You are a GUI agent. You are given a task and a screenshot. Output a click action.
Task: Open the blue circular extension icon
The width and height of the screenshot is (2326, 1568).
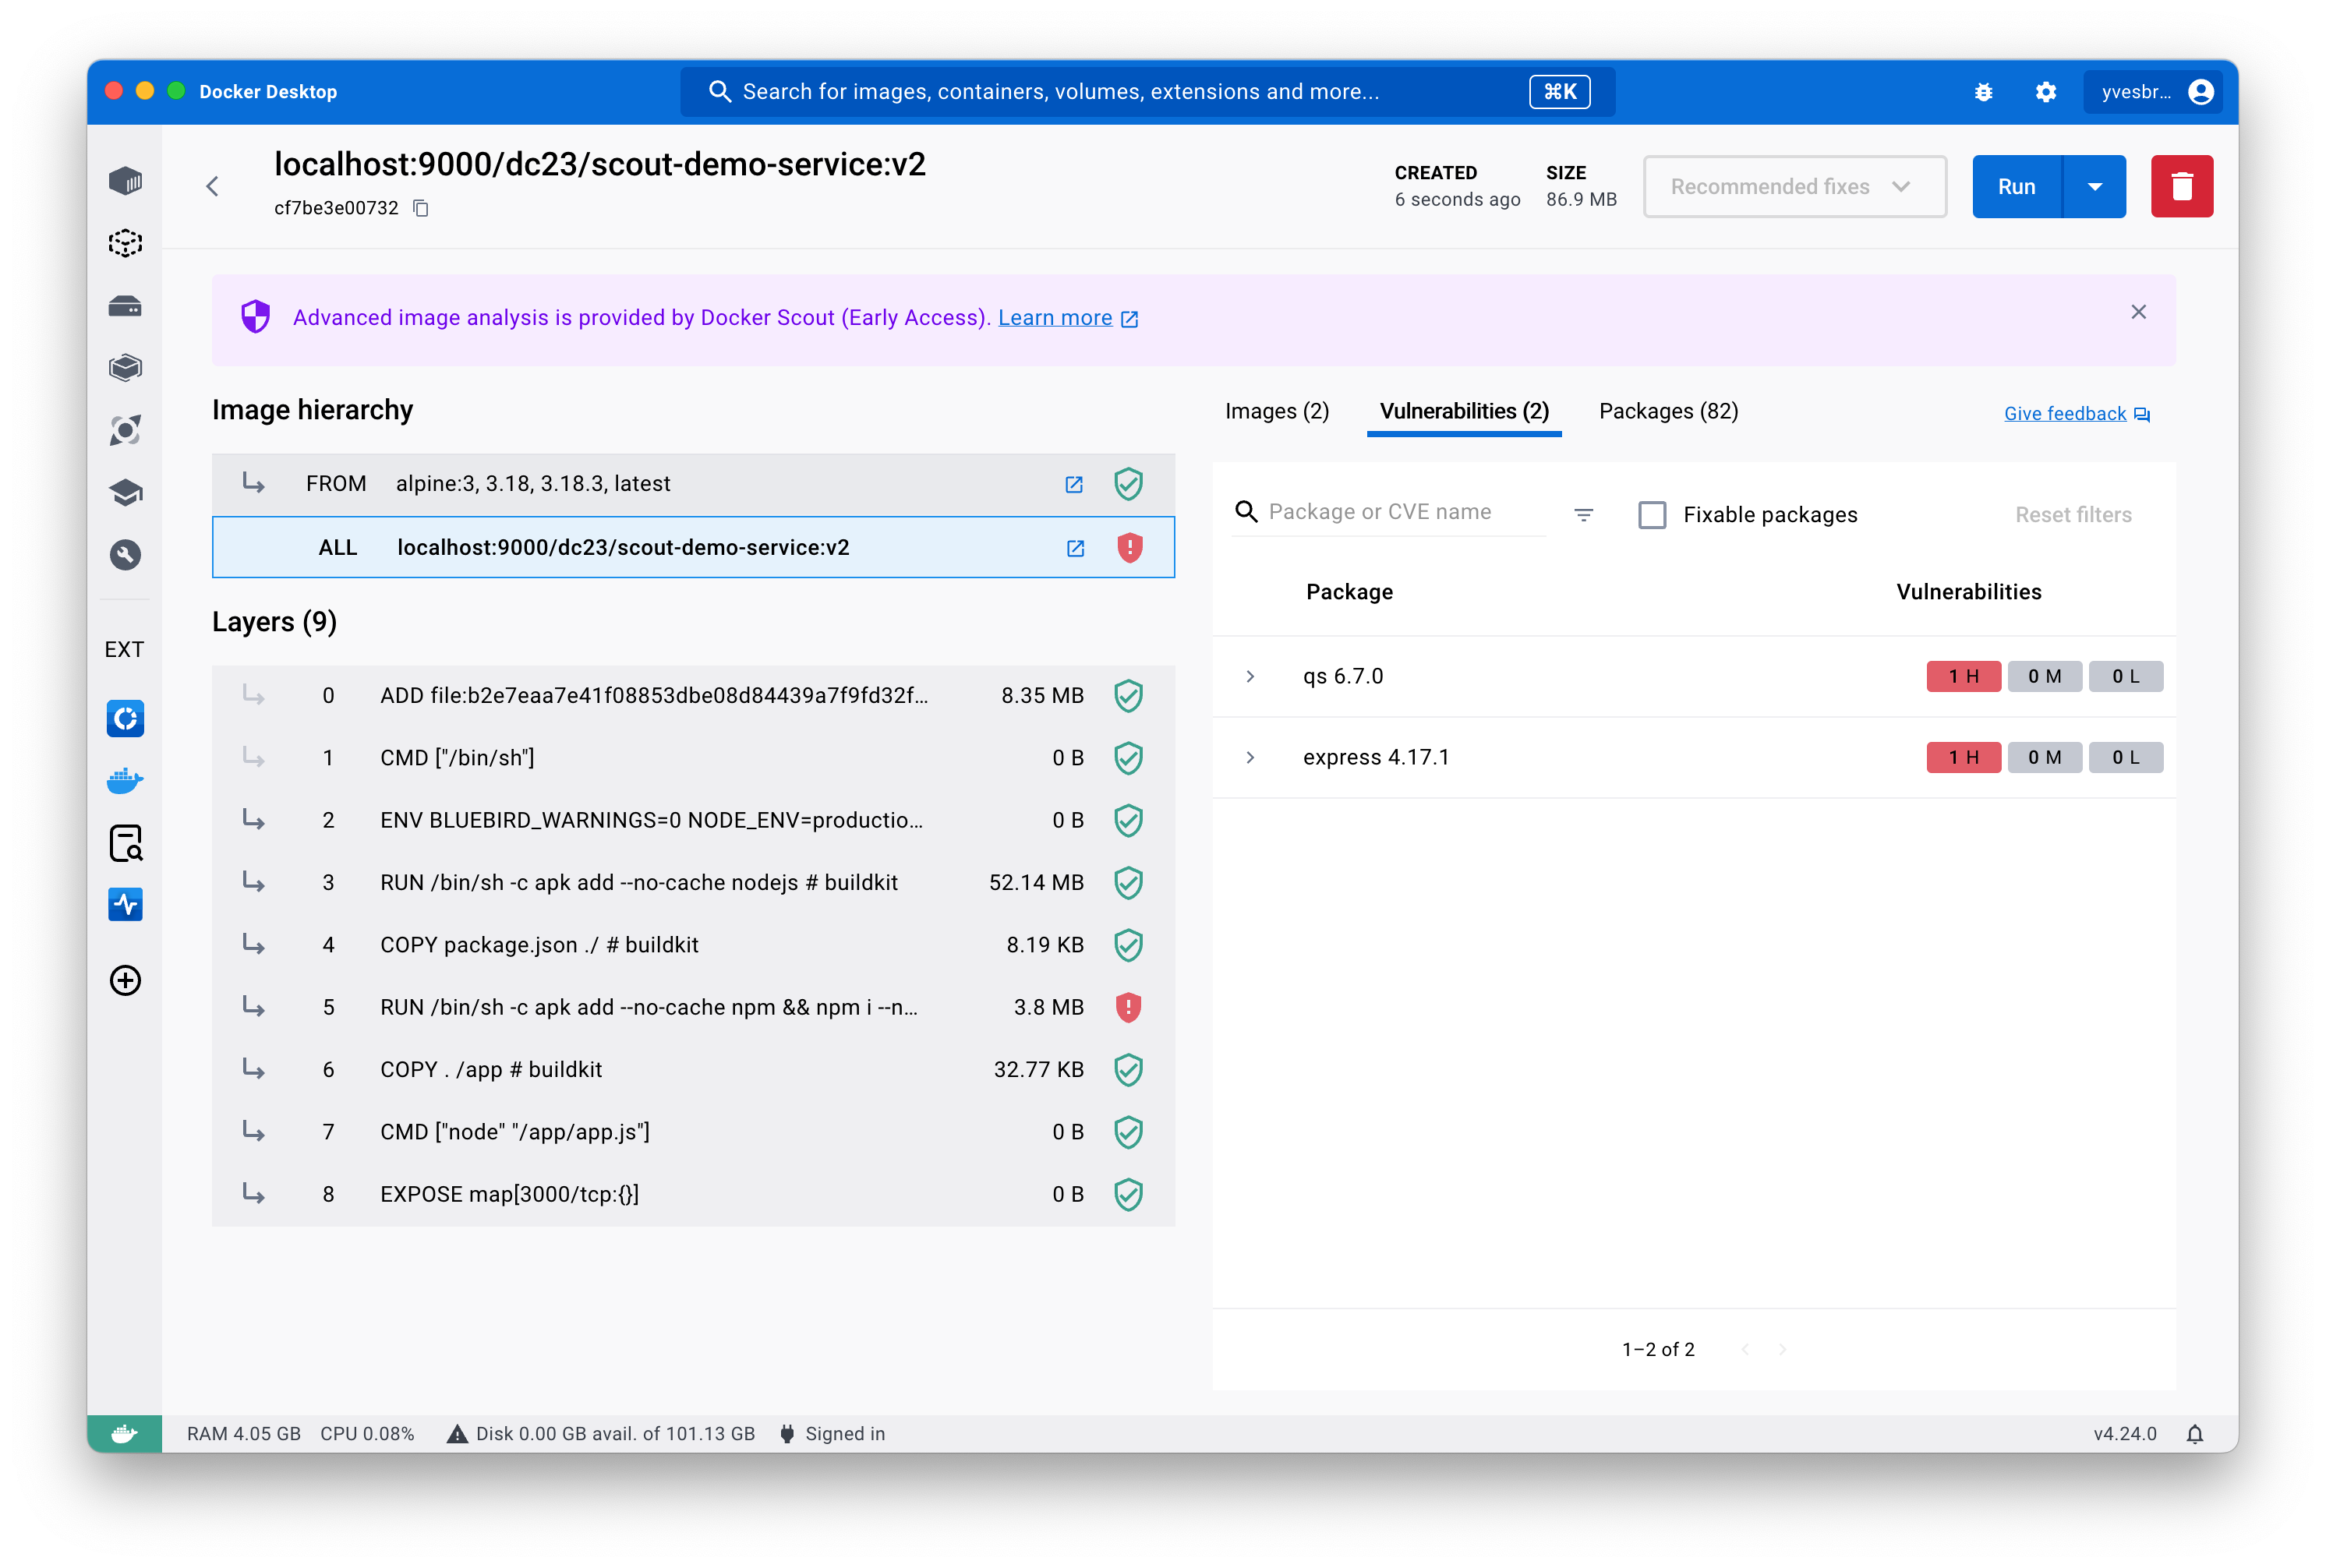click(125, 718)
